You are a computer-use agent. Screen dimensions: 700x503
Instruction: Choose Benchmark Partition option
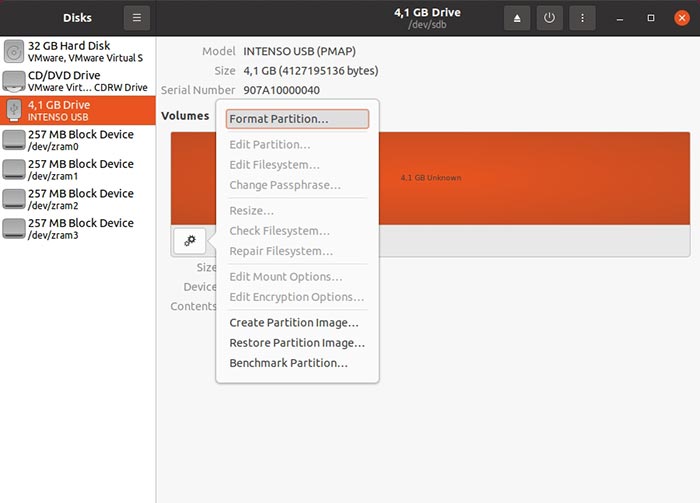(289, 363)
